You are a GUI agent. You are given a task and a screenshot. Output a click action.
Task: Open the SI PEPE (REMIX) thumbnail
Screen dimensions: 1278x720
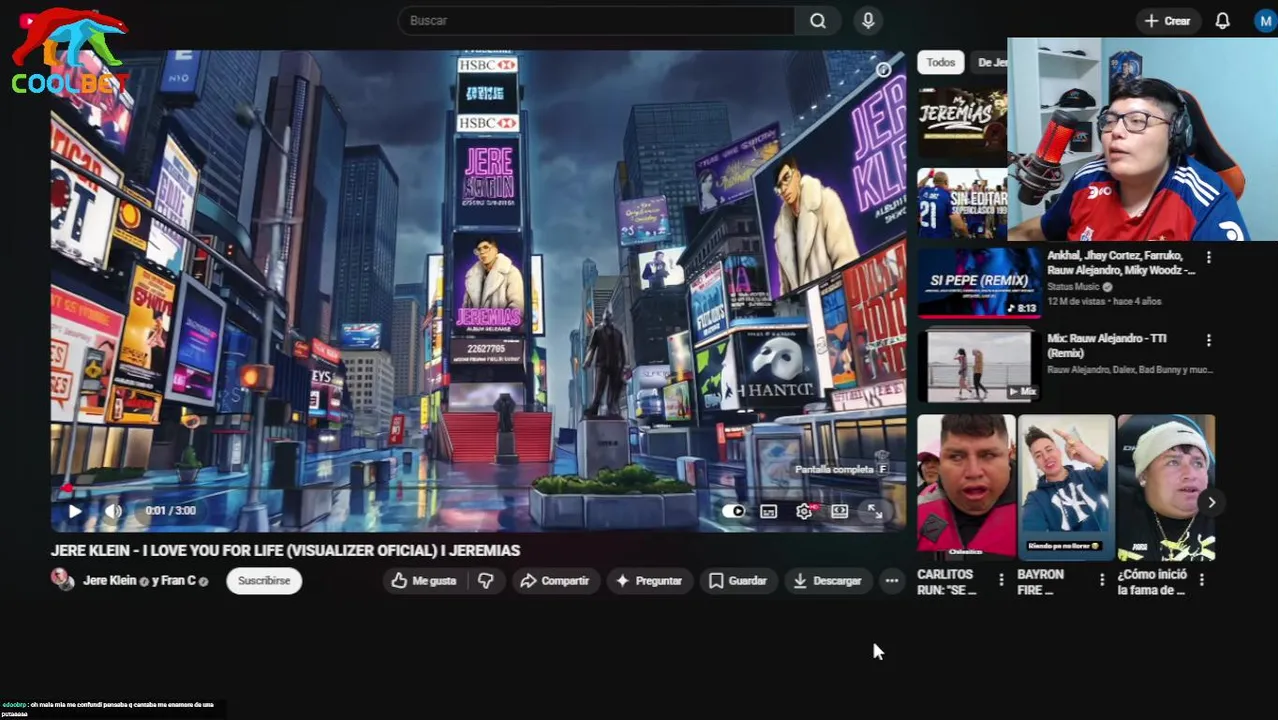[x=979, y=282]
